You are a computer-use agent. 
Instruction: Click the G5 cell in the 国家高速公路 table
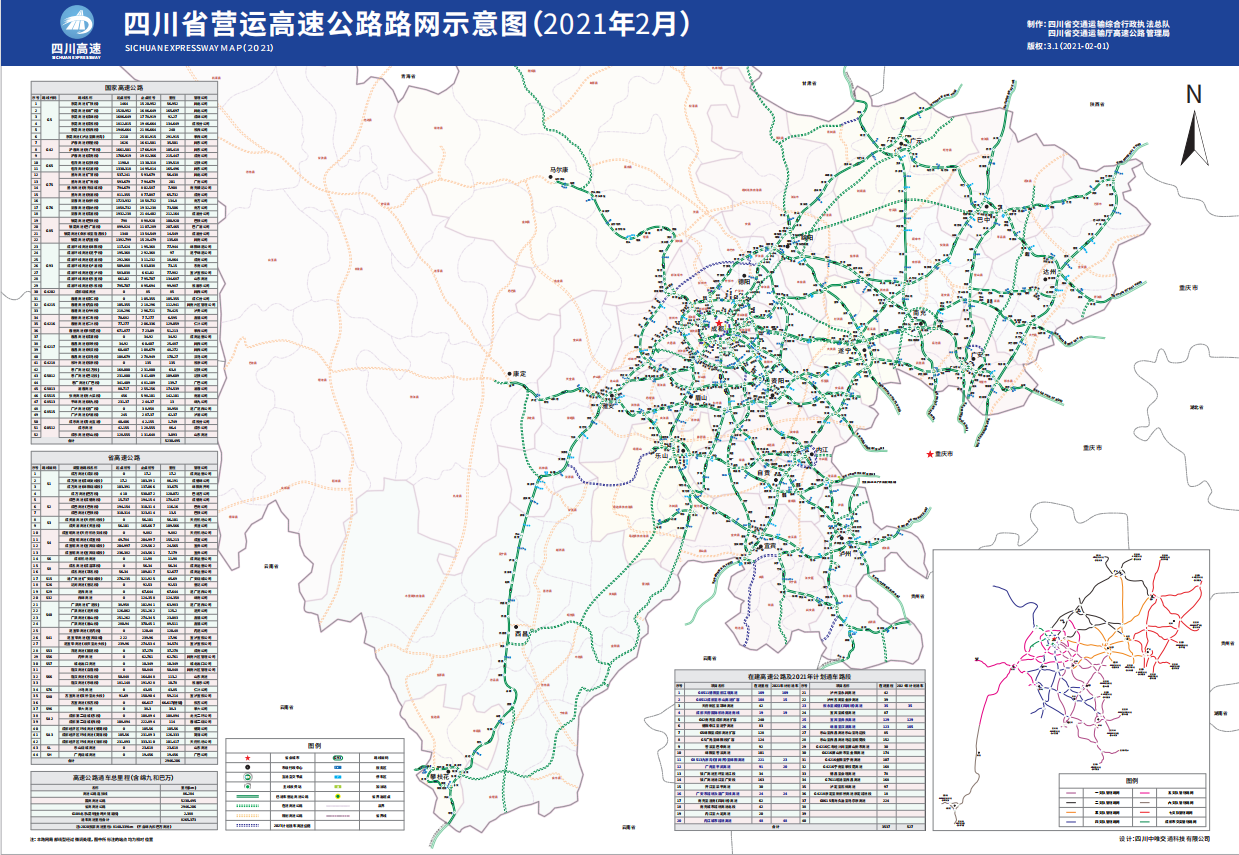[50, 119]
